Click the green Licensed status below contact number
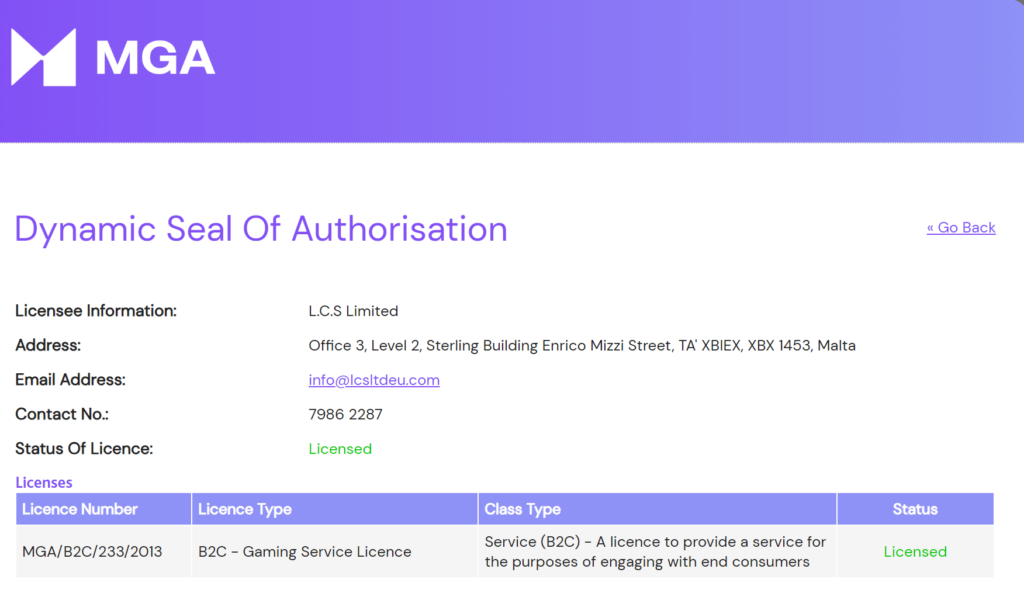Image resolution: width=1024 pixels, height=590 pixels. [x=340, y=449]
